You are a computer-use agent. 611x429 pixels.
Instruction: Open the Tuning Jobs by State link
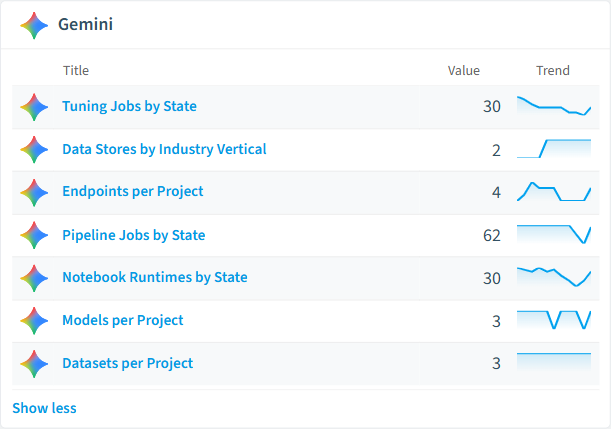pyautogui.click(x=129, y=106)
